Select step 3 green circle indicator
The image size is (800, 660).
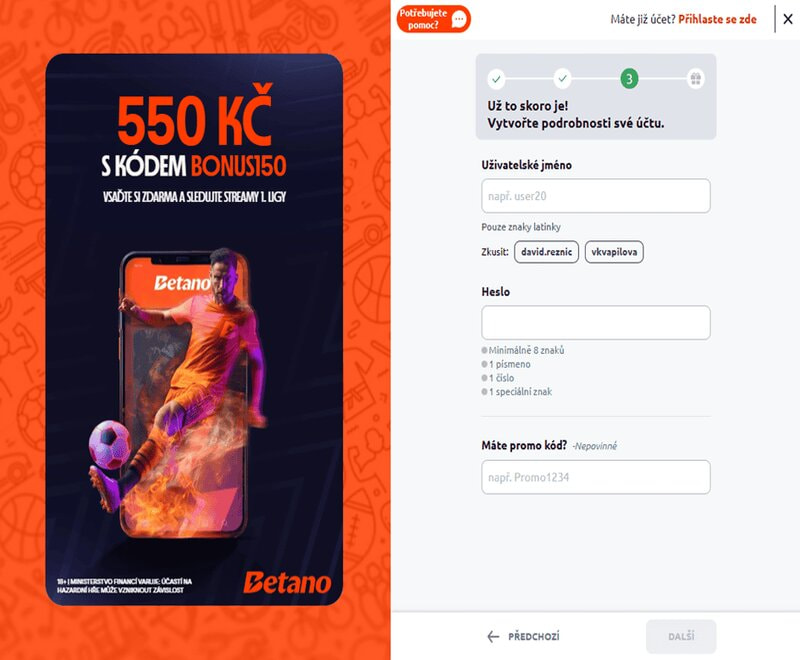click(x=629, y=79)
